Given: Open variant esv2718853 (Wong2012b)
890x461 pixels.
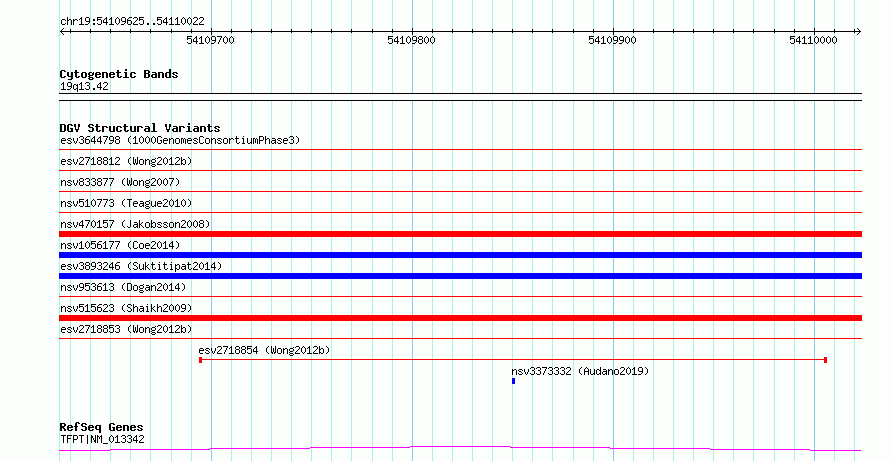Looking at the screenshot, I should [126, 329].
